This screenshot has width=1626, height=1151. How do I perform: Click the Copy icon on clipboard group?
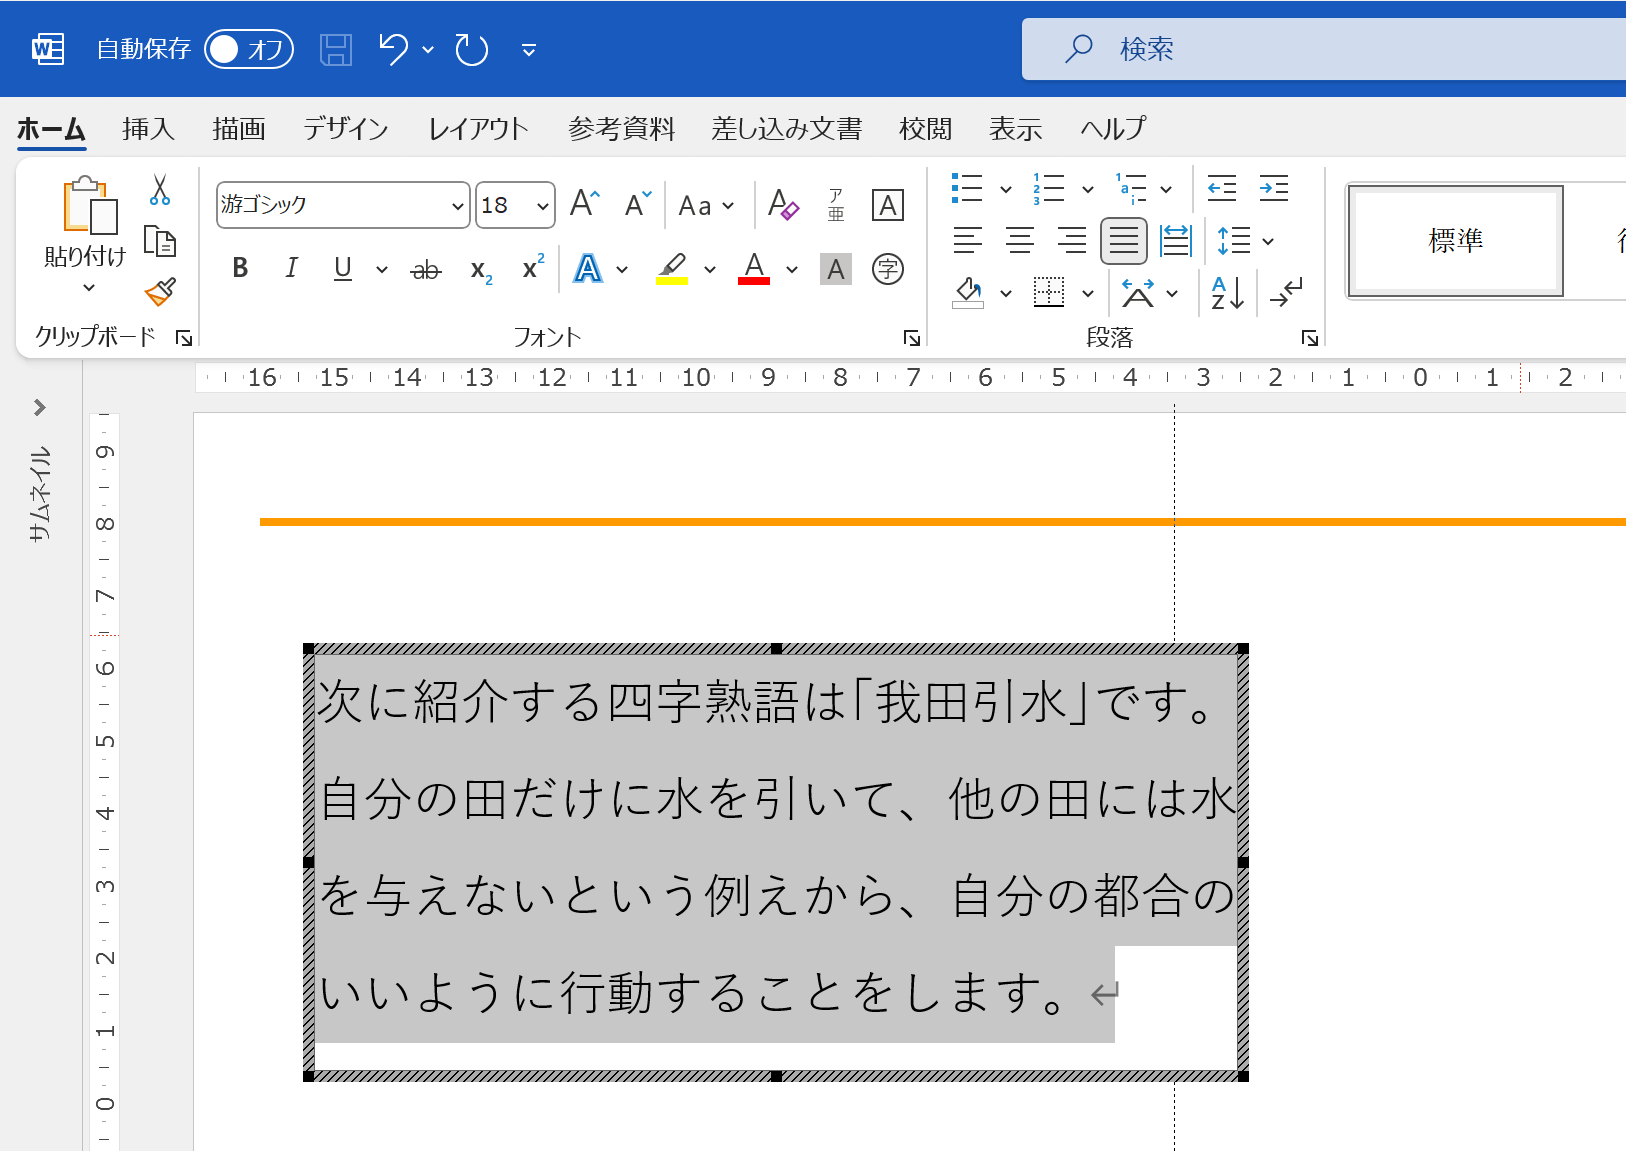159,240
